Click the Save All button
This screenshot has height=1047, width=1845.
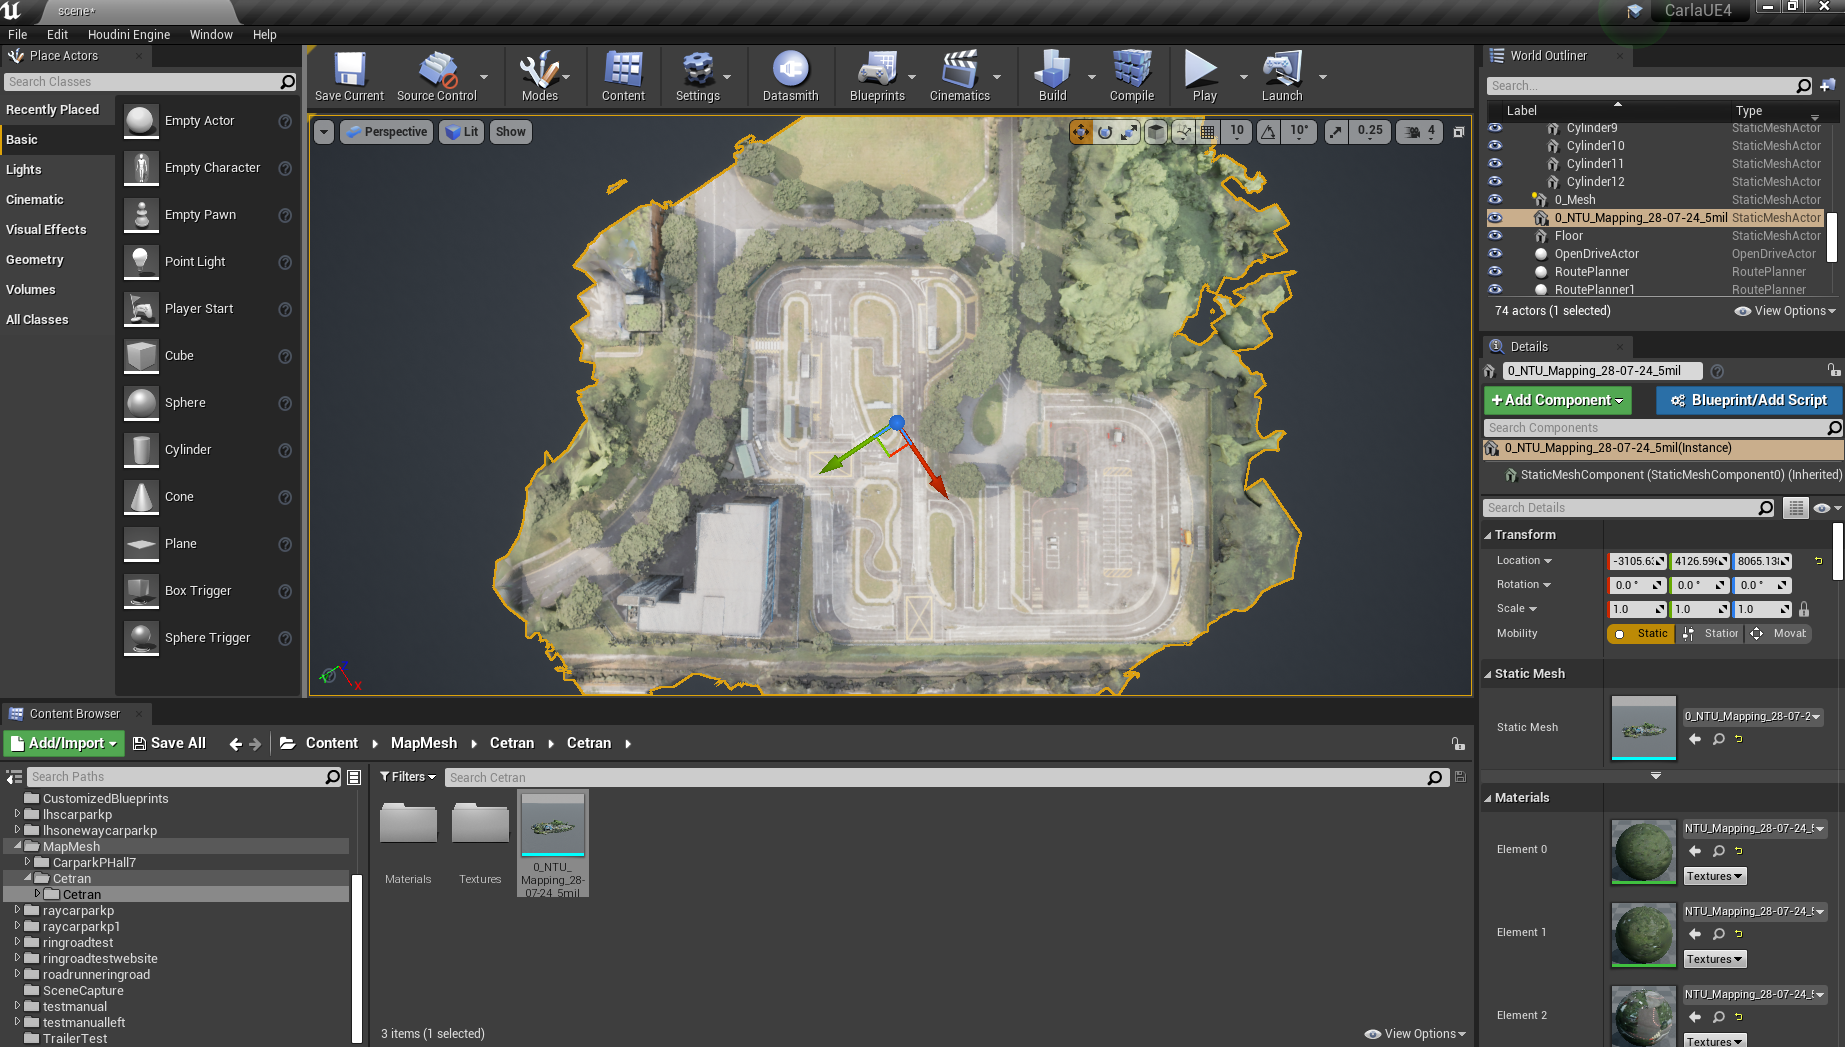pyautogui.click(x=169, y=743)
